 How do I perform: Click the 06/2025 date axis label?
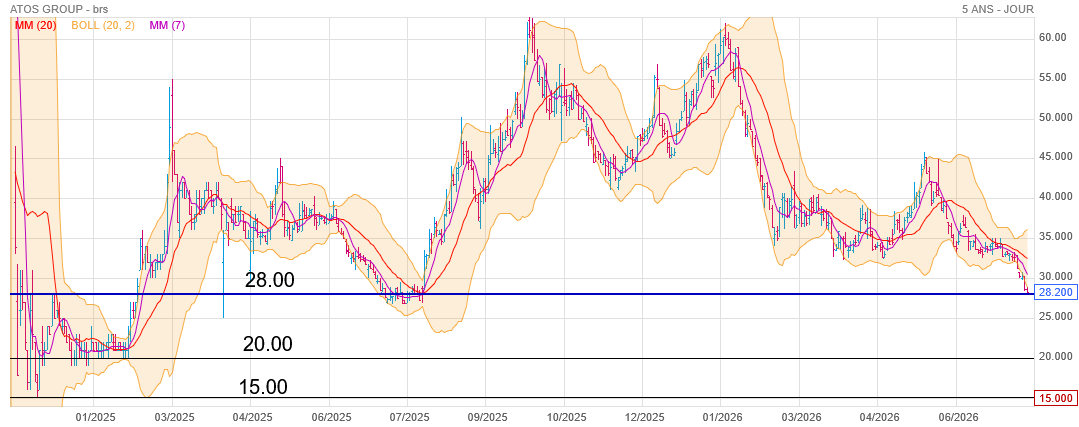[330, 417]
